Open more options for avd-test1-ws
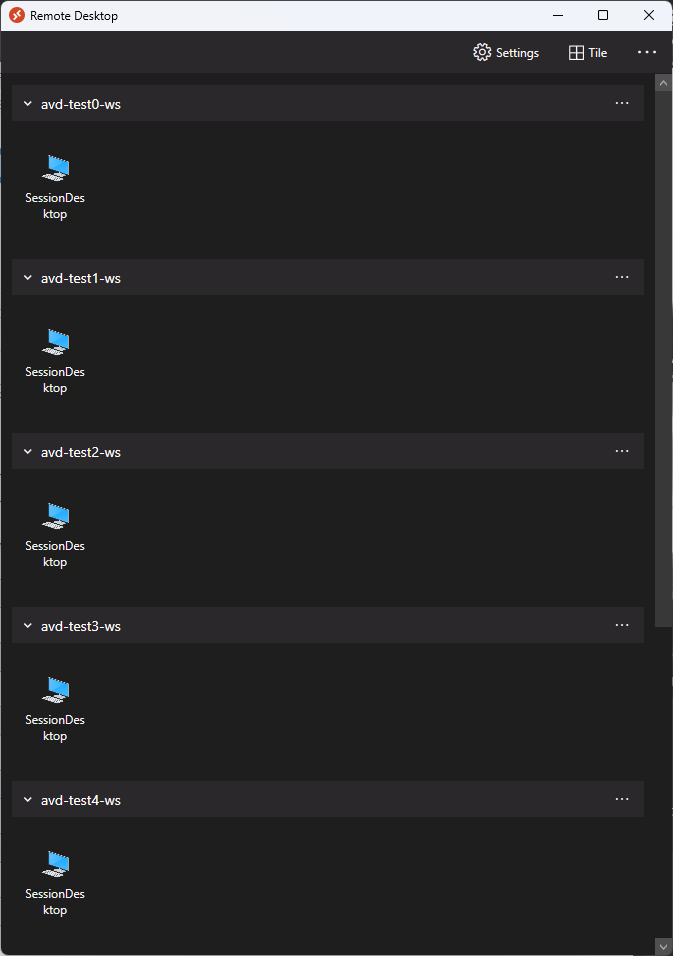673x956 pixels. point(622,277)
